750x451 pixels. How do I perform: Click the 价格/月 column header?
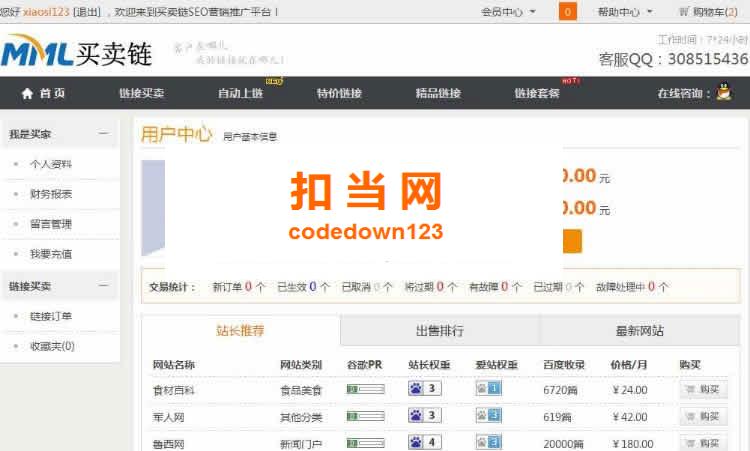(x=629, y=364)
